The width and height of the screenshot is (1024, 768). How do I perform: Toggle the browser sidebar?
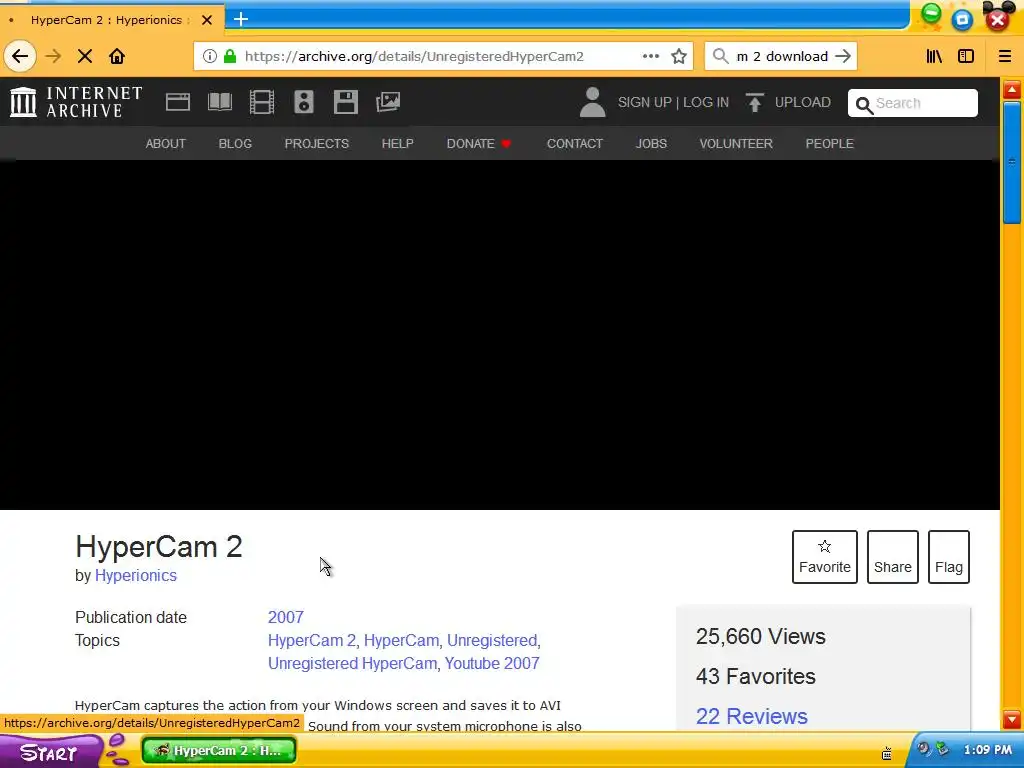point(966,56)
